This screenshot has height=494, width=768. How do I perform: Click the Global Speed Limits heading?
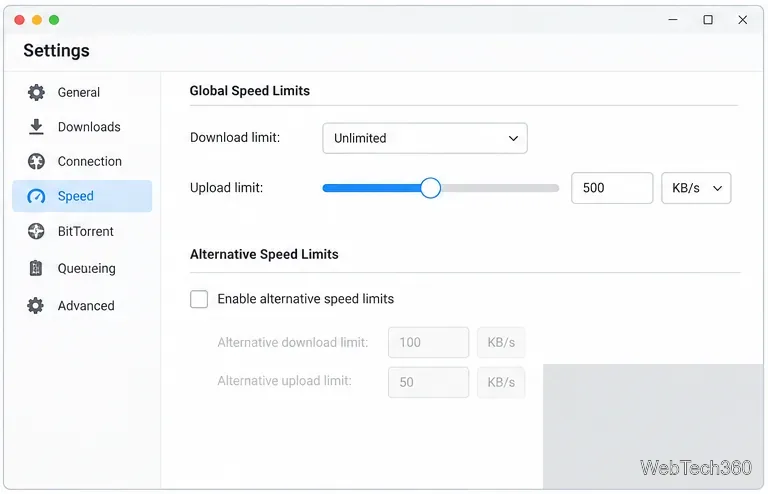[x=250, y=91]
